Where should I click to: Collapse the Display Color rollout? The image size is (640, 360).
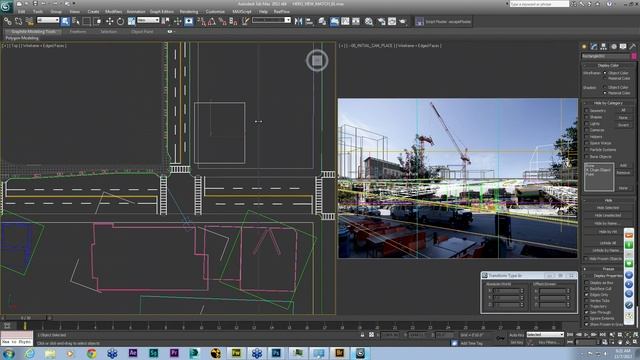click(608, 65)
